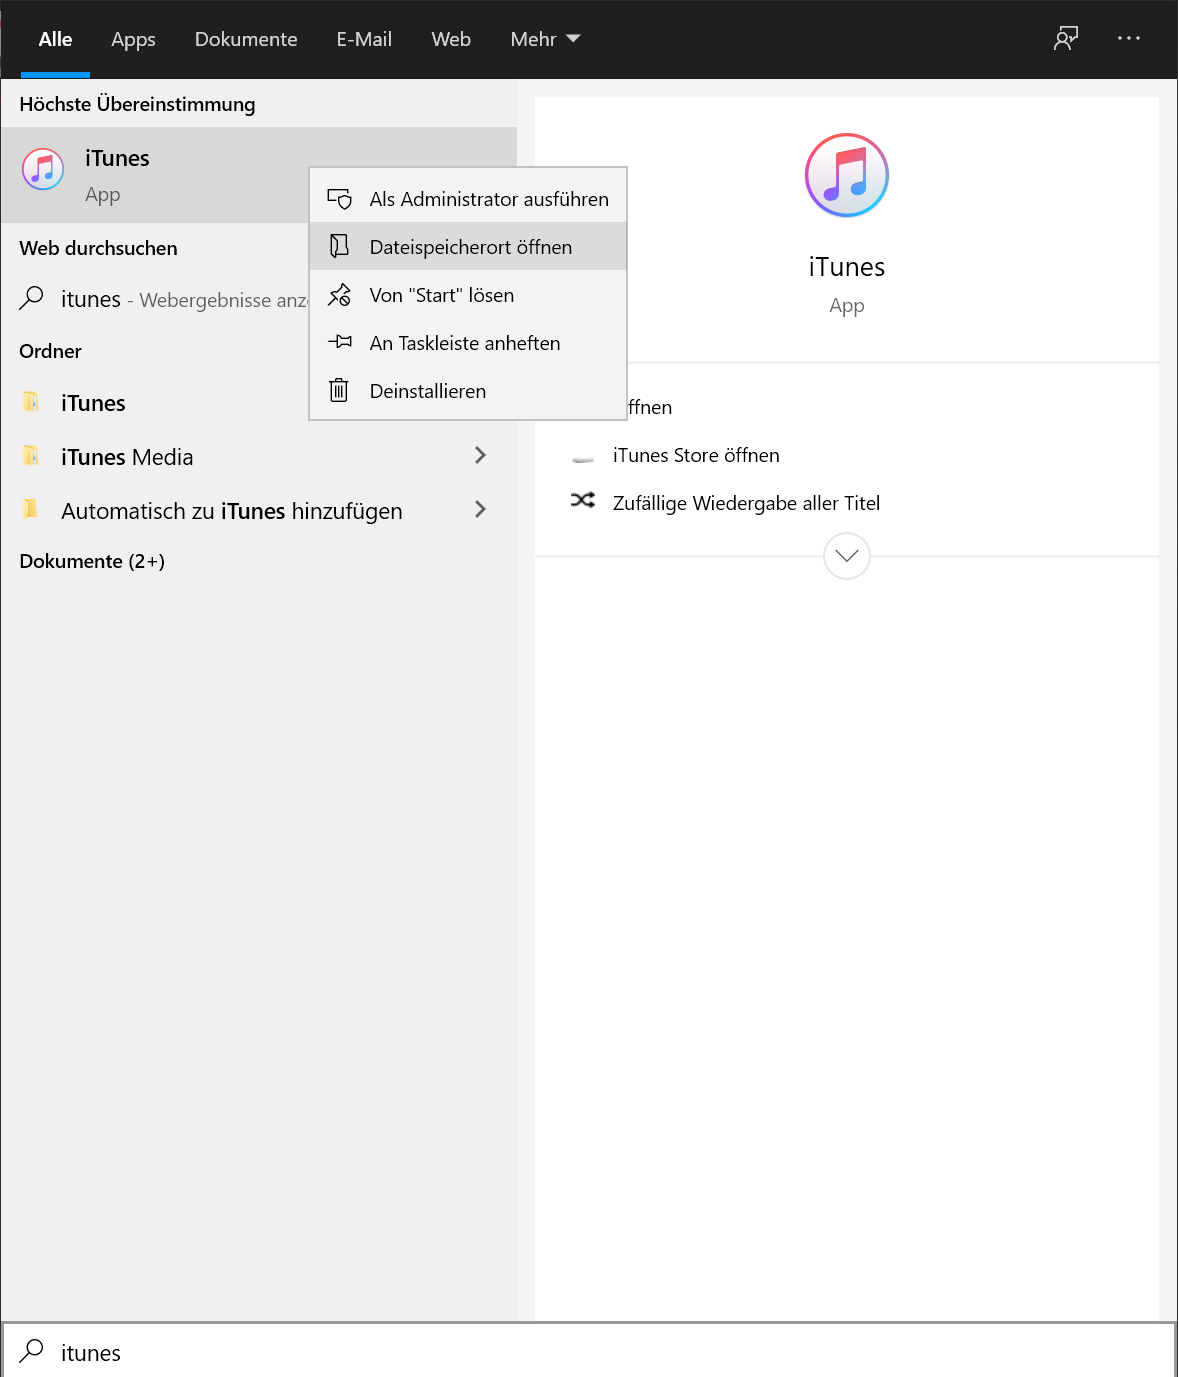This screenshot has height=1377, width=1178.
Task: Click the search box containing itunes
Action: point(589,1351)
